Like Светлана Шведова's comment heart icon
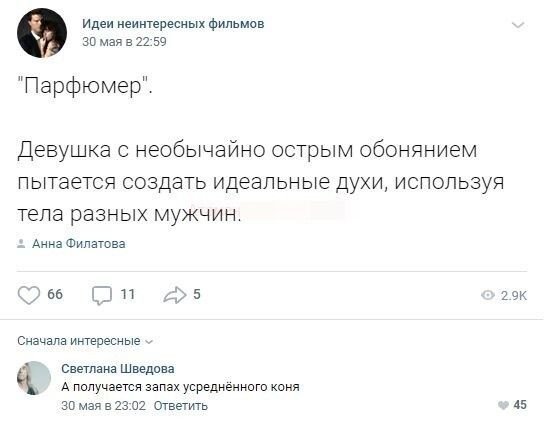The height and width of the screenshot is (421, 547). (503, 405)
